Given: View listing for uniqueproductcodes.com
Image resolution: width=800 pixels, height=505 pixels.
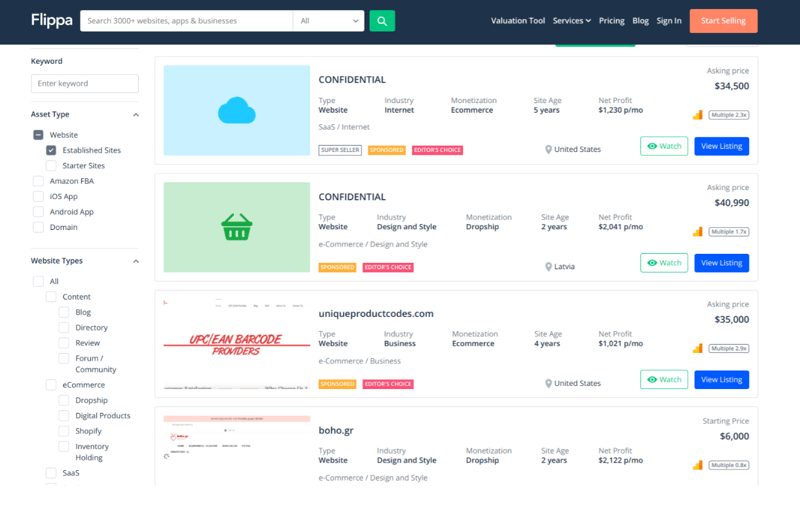Looking at the screenshot, I should (721, 380).
